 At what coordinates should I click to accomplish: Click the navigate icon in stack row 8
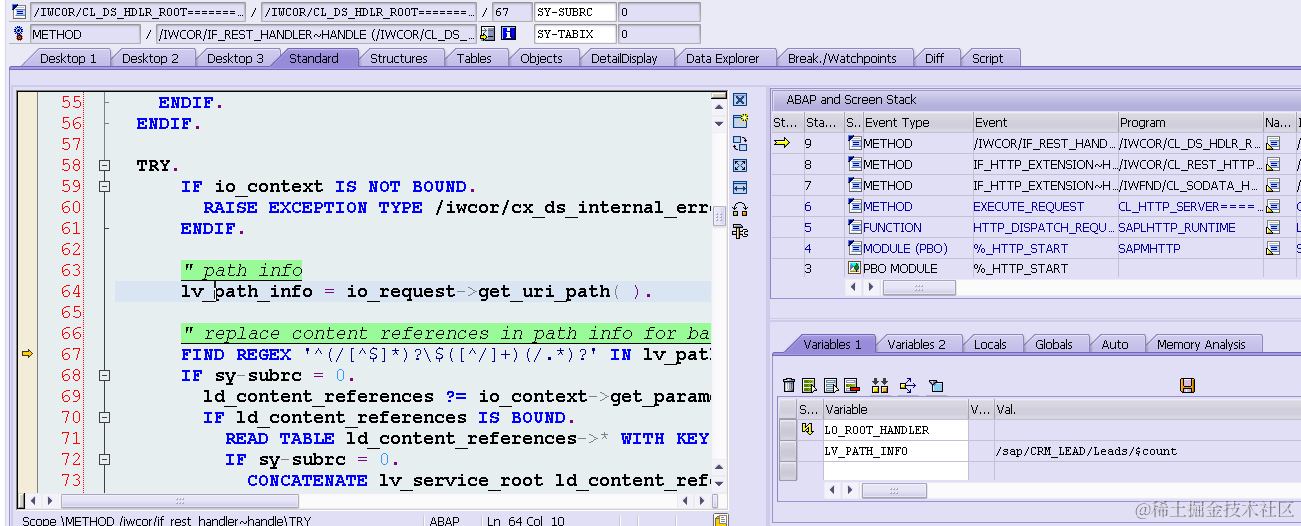coord(1273,165)
